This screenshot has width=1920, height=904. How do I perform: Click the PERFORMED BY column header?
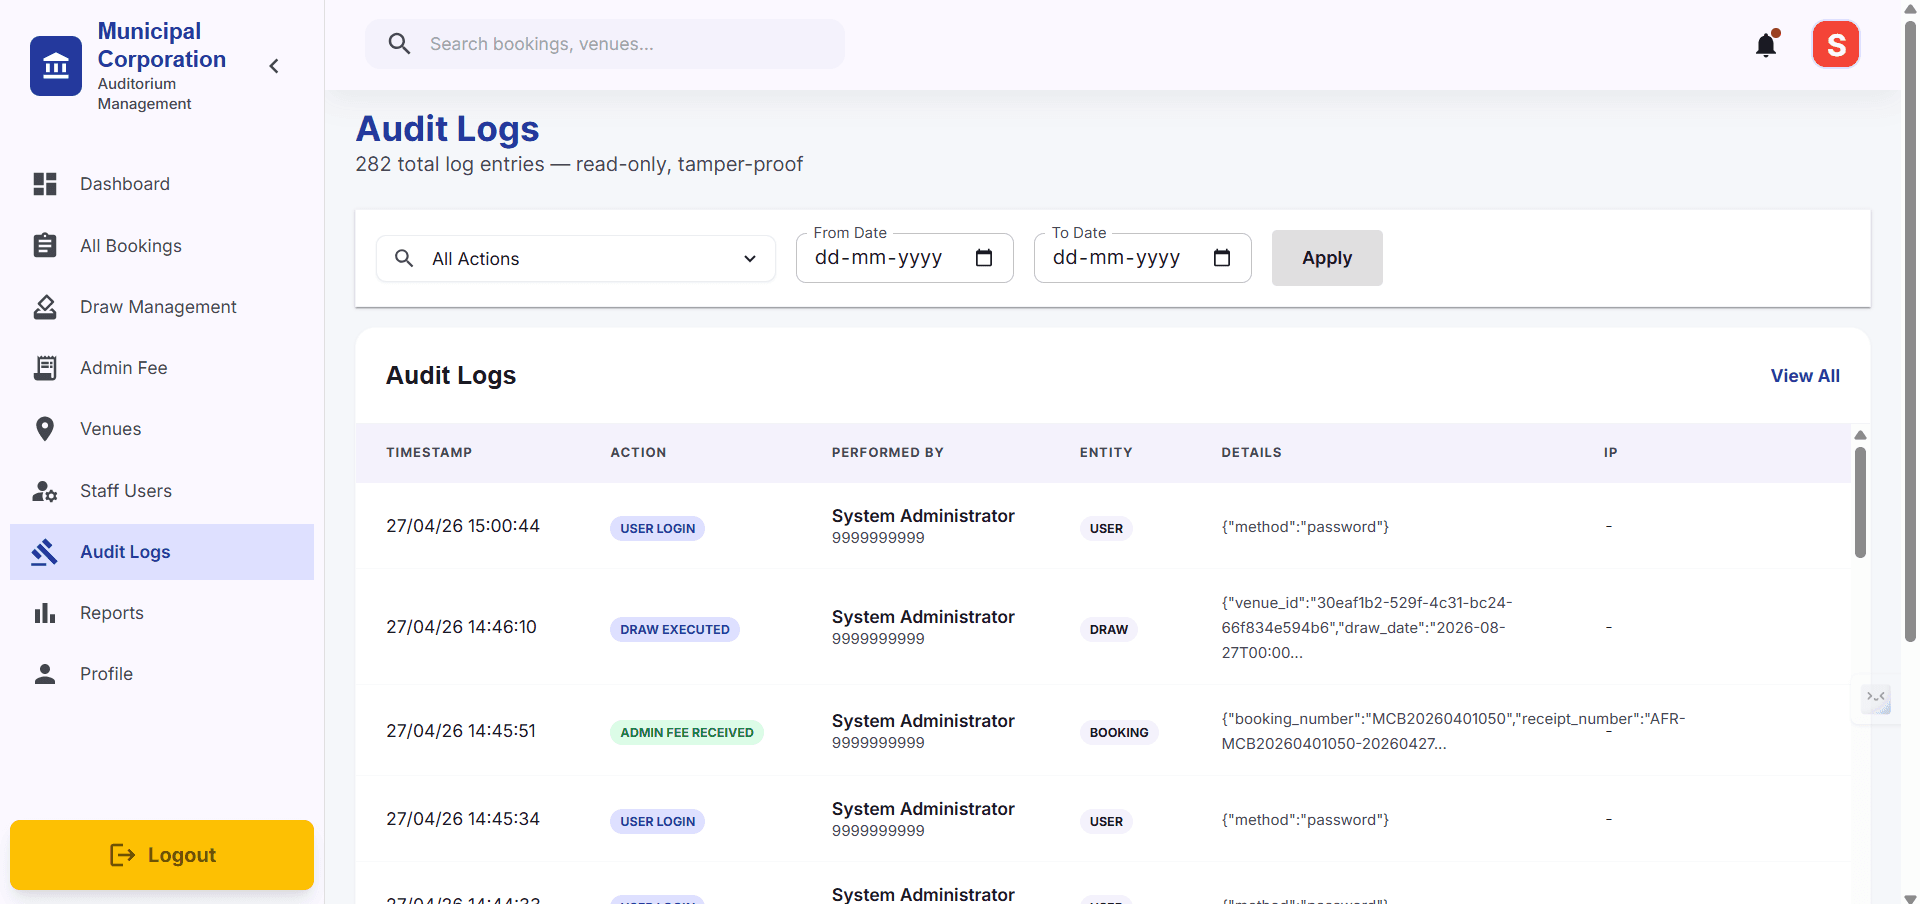(888, 453)
